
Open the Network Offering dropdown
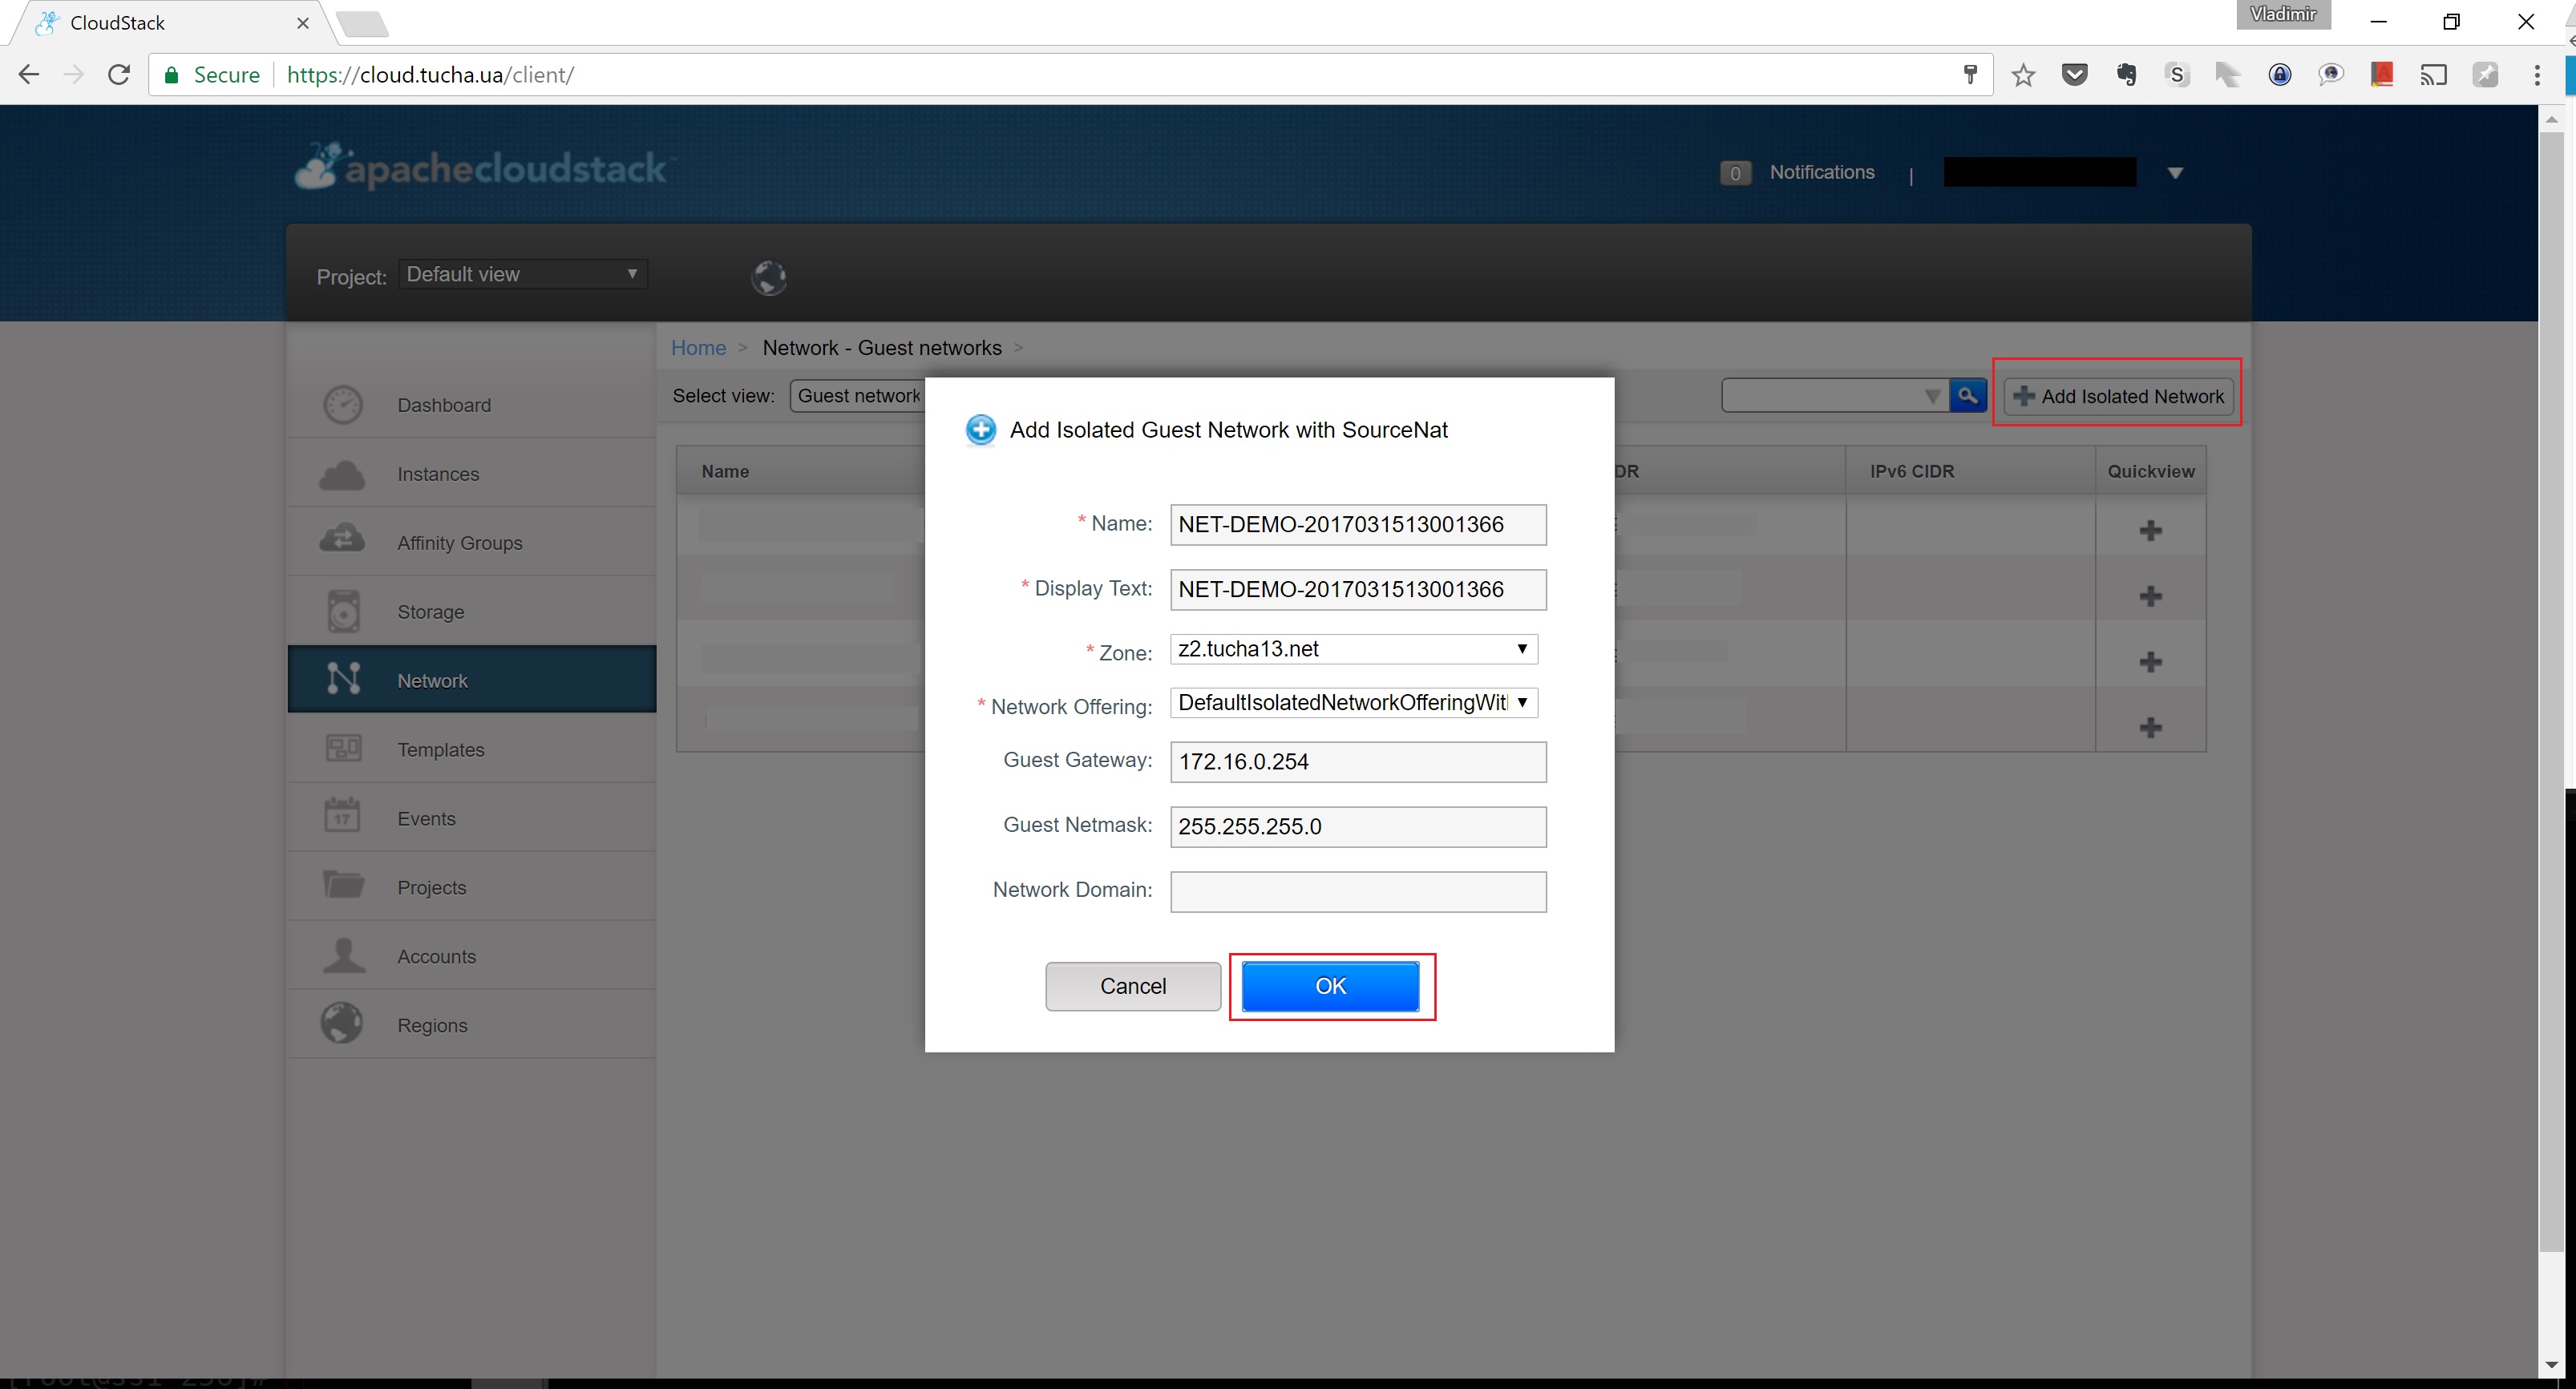coord(1353,703)
